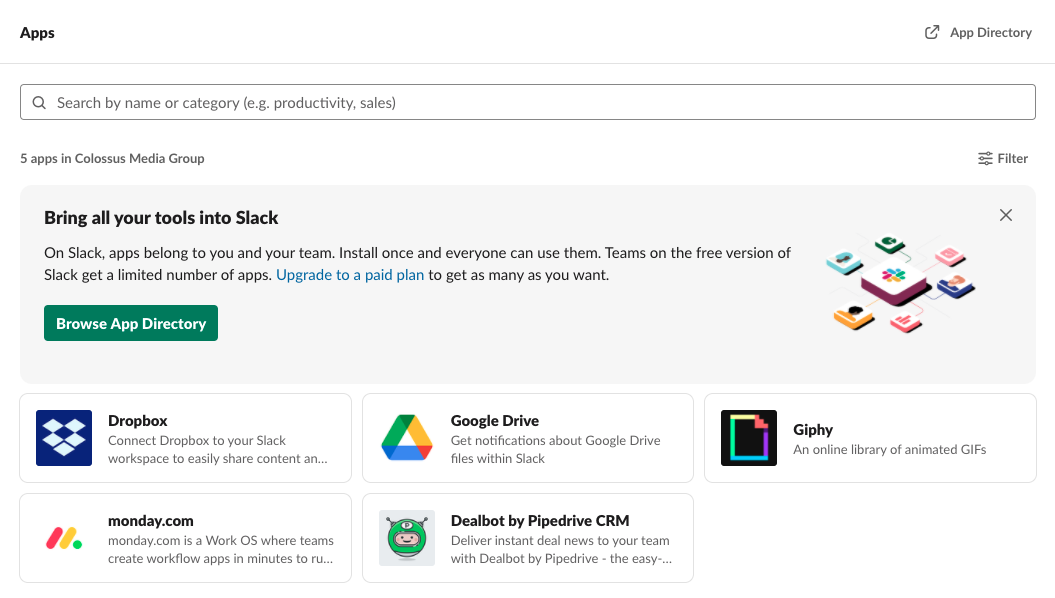The height and width of the screenshot is (598, 1055).
Task: Click the animated GIFs library description
Action: click(889, 449)
